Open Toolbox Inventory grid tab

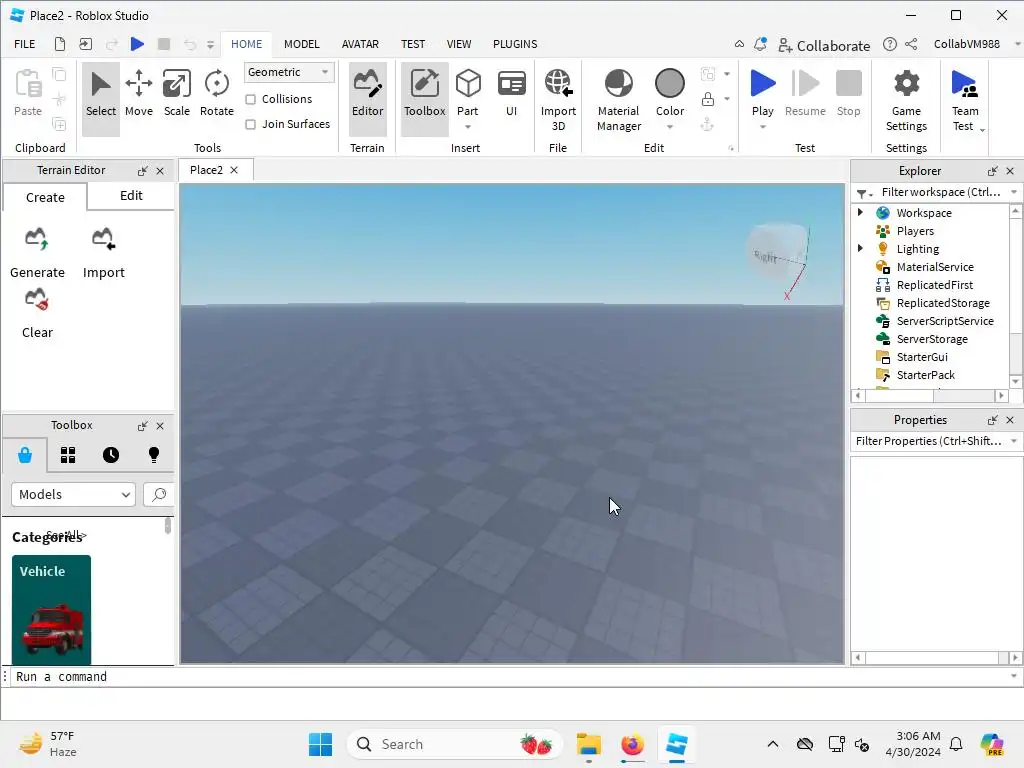coord(68,455)
